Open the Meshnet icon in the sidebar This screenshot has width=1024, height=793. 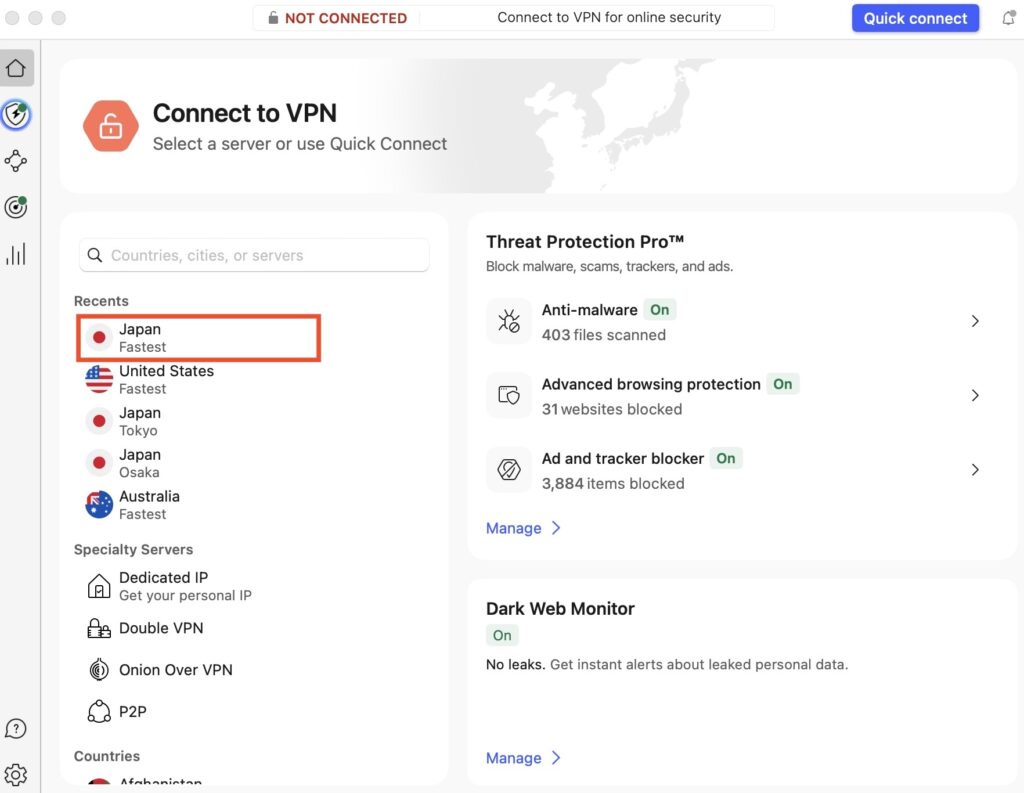pyautogui.click(x=16, y=161)
